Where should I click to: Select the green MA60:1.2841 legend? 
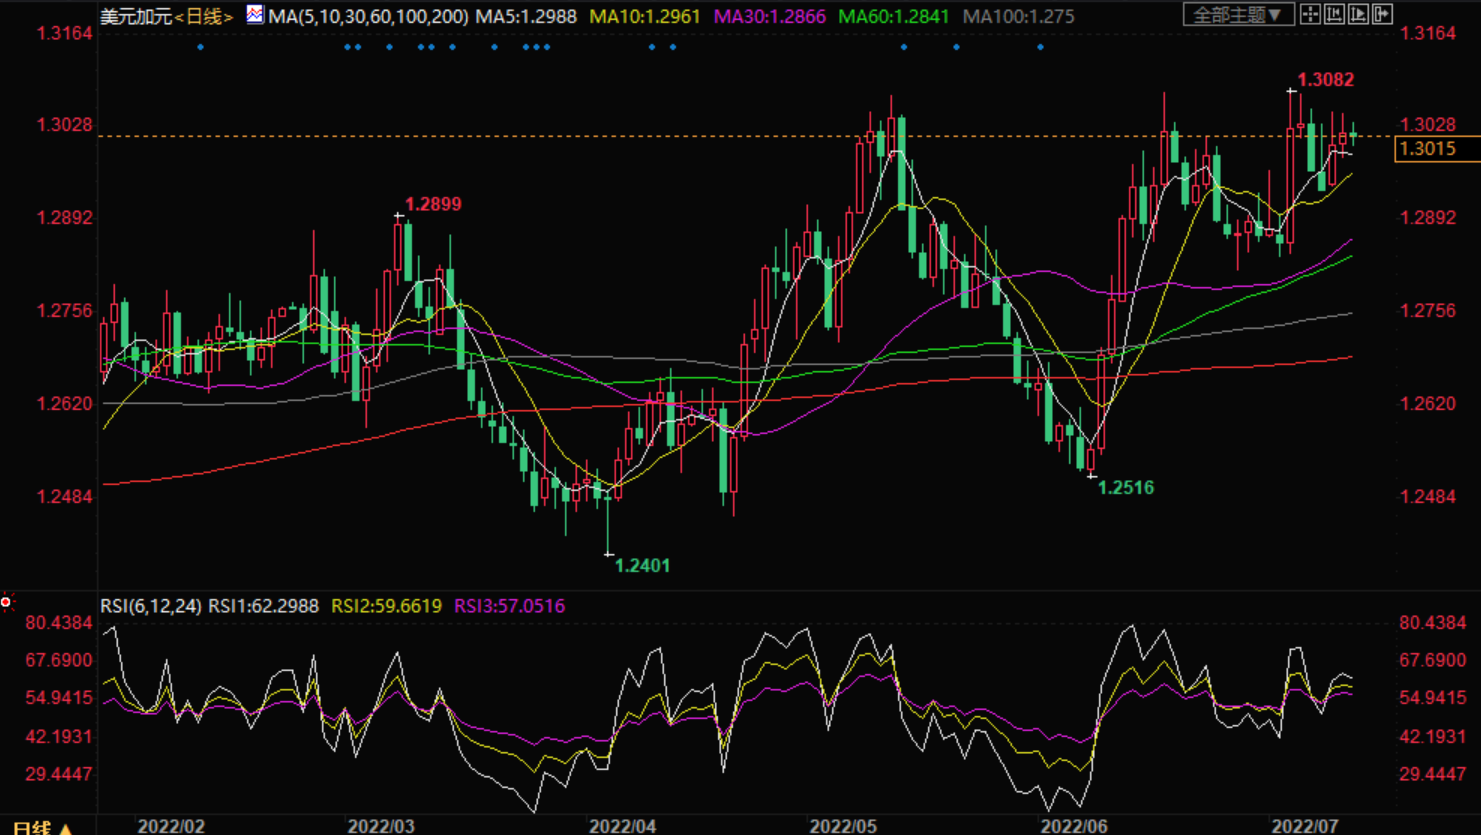click(893, 17)
